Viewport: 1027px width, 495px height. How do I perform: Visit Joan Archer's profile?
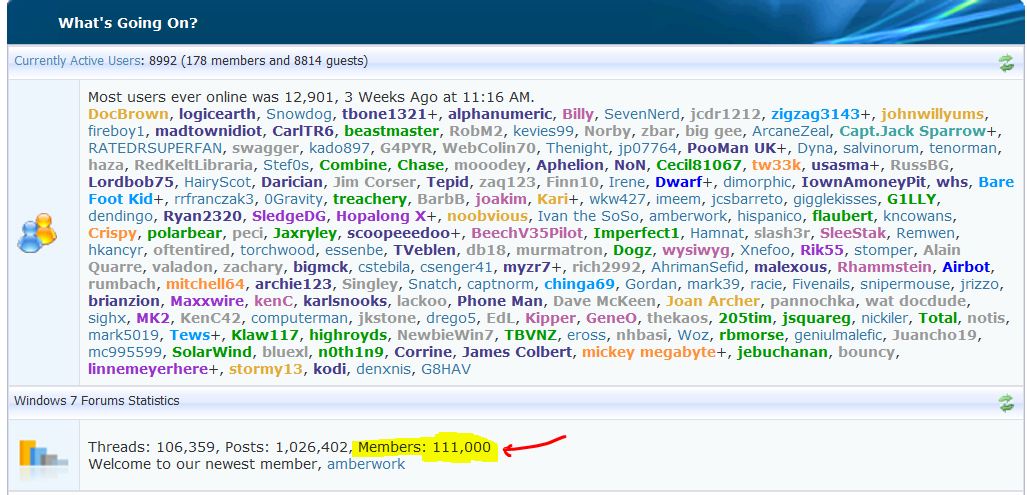point(713,301)
